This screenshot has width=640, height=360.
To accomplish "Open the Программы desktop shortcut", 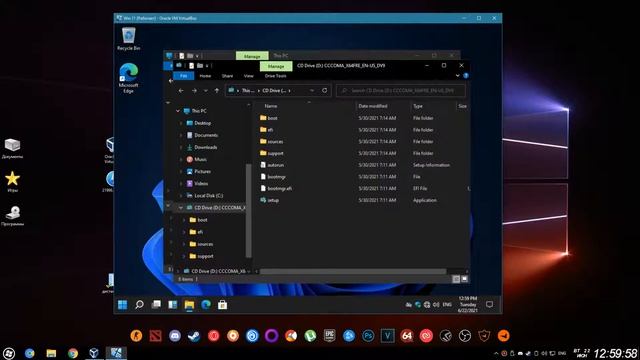I will [x=12, y=216].
